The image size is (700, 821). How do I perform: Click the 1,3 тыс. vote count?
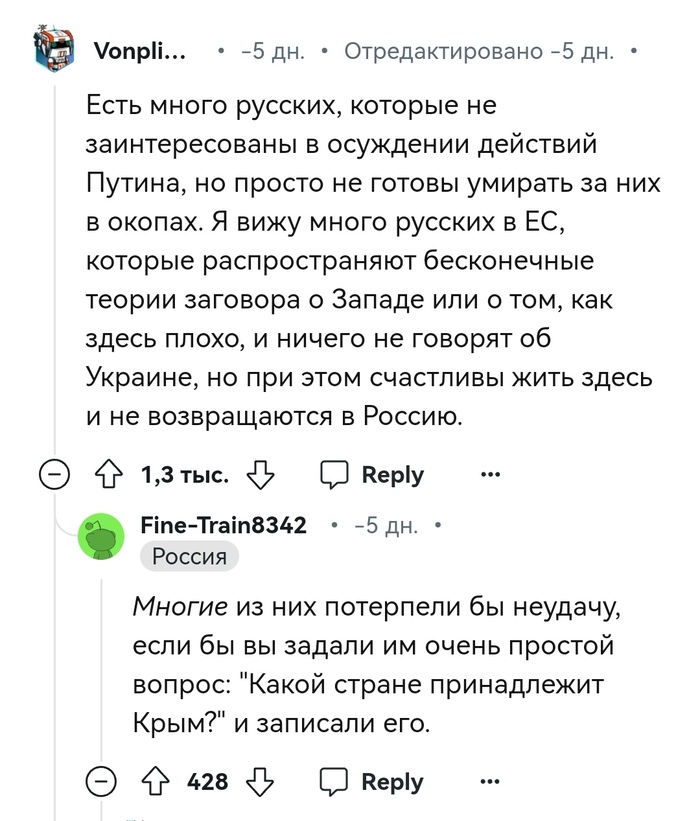185,475
